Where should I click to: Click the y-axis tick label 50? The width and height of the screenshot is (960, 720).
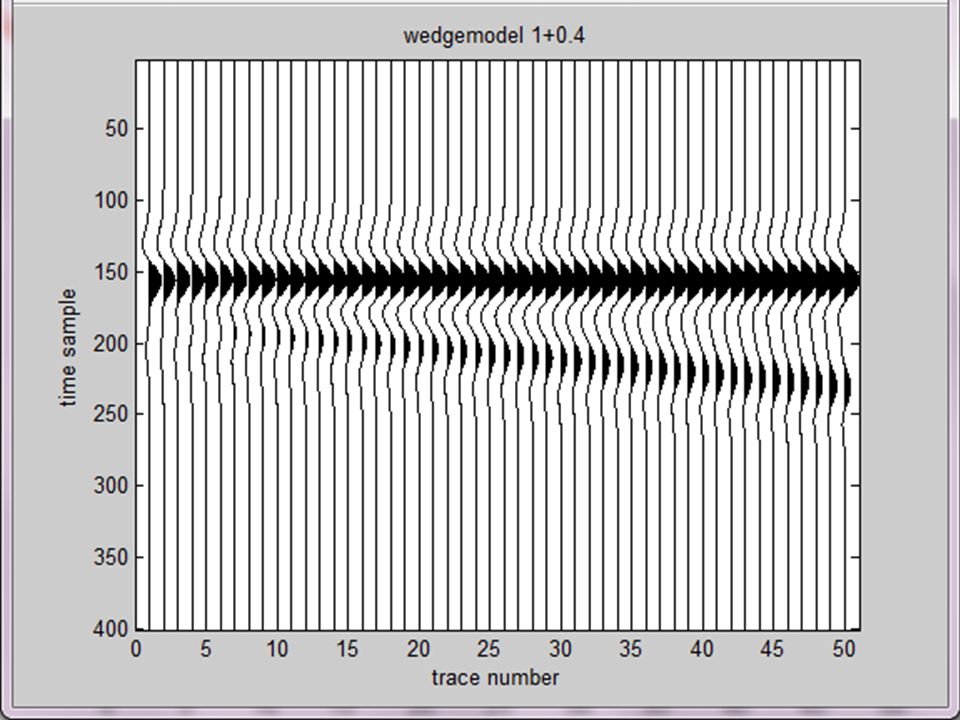[x=116, y=129]
